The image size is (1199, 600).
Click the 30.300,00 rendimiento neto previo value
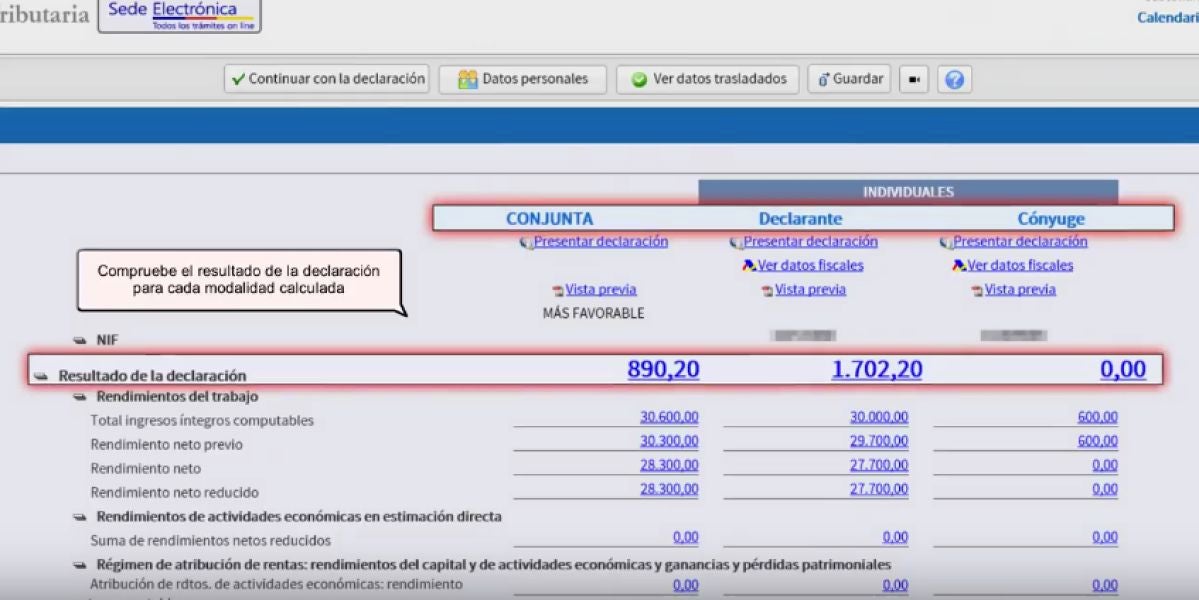pos(669,441)
